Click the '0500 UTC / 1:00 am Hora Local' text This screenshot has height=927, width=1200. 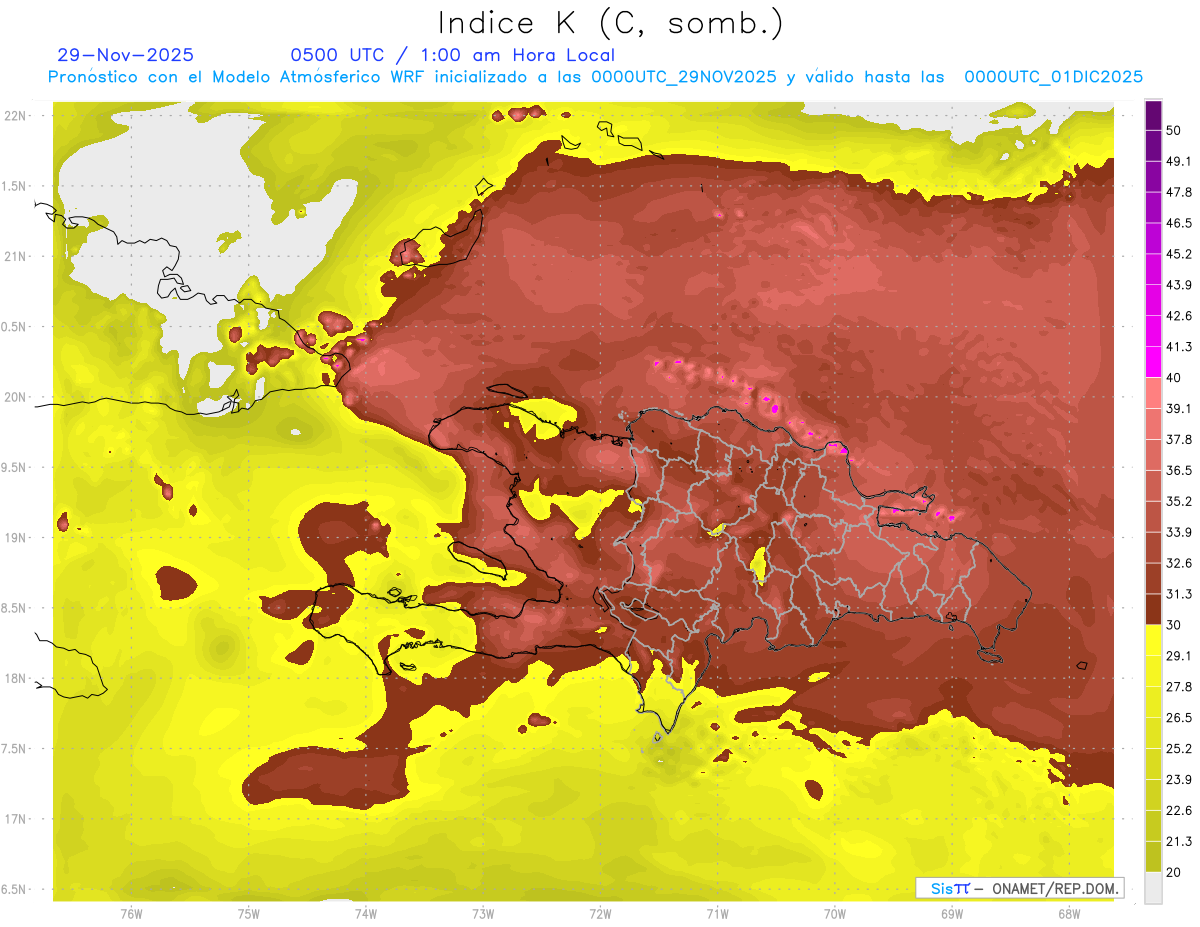[x=453, y=55]
